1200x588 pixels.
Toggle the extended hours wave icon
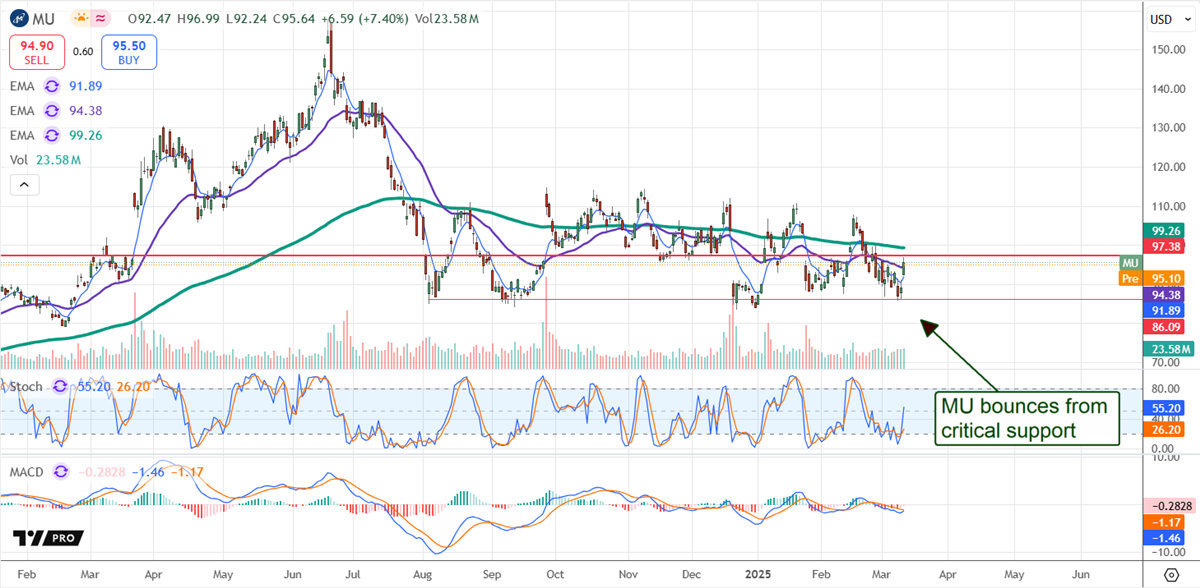point(100,17)
